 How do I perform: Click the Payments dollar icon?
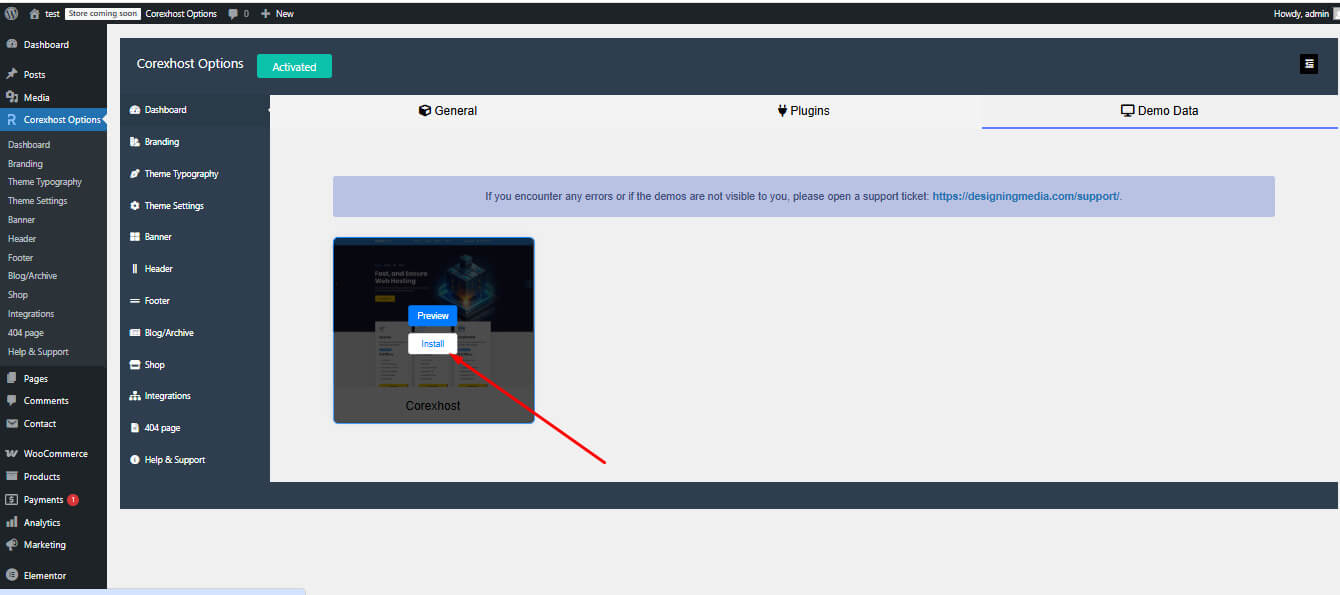[12, 500]
